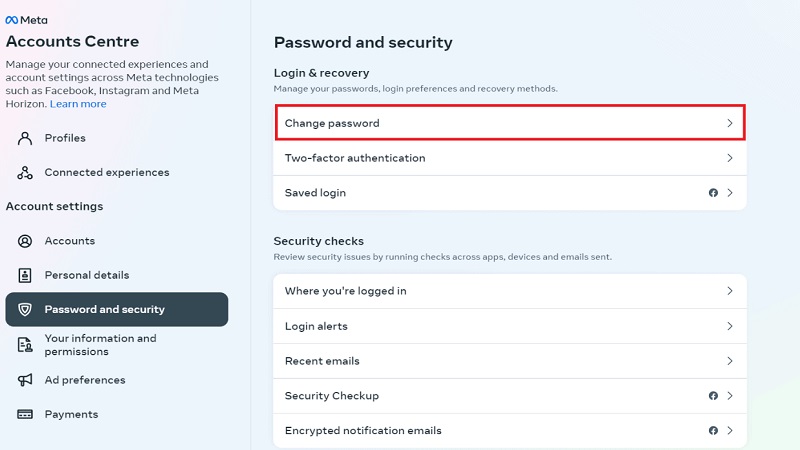Screen dimensions: 800x450
Task: Open the Recent emails chevron
Action: pyautogui.click(x=730, y=361)
